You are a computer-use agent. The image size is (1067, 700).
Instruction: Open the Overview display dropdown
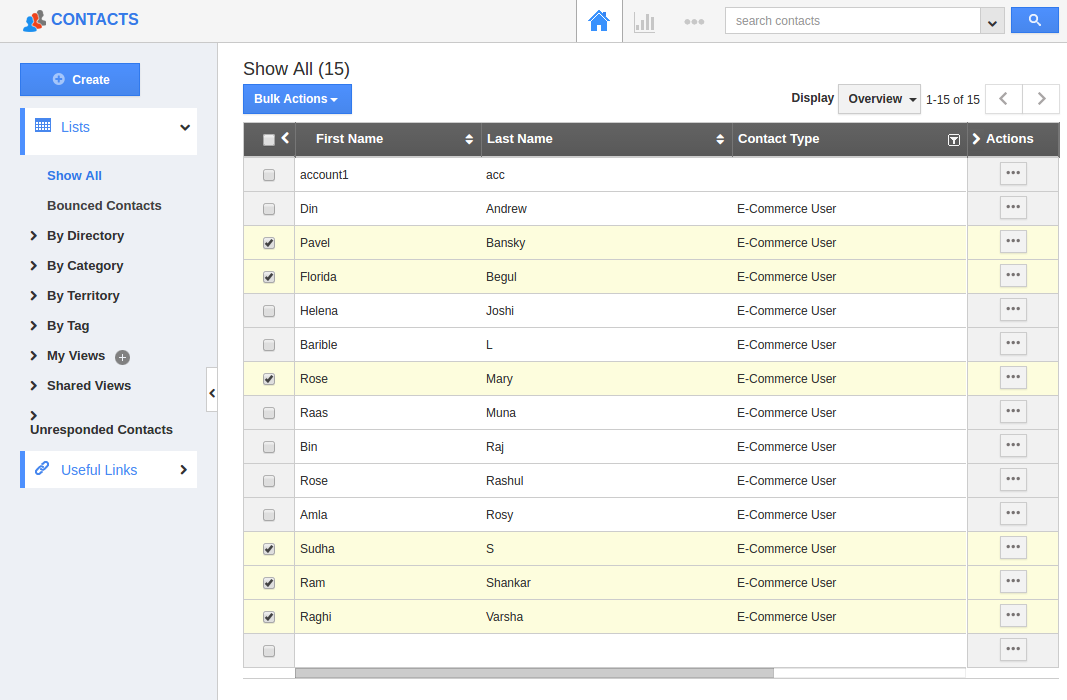[x=879, y=99]
